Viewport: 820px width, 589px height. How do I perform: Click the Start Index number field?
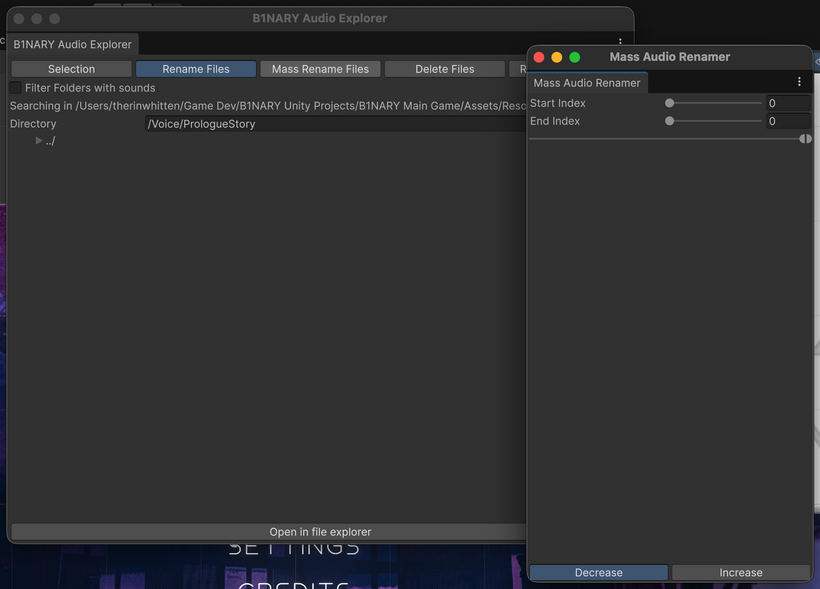pyautogui.click(x=788, y=103)
